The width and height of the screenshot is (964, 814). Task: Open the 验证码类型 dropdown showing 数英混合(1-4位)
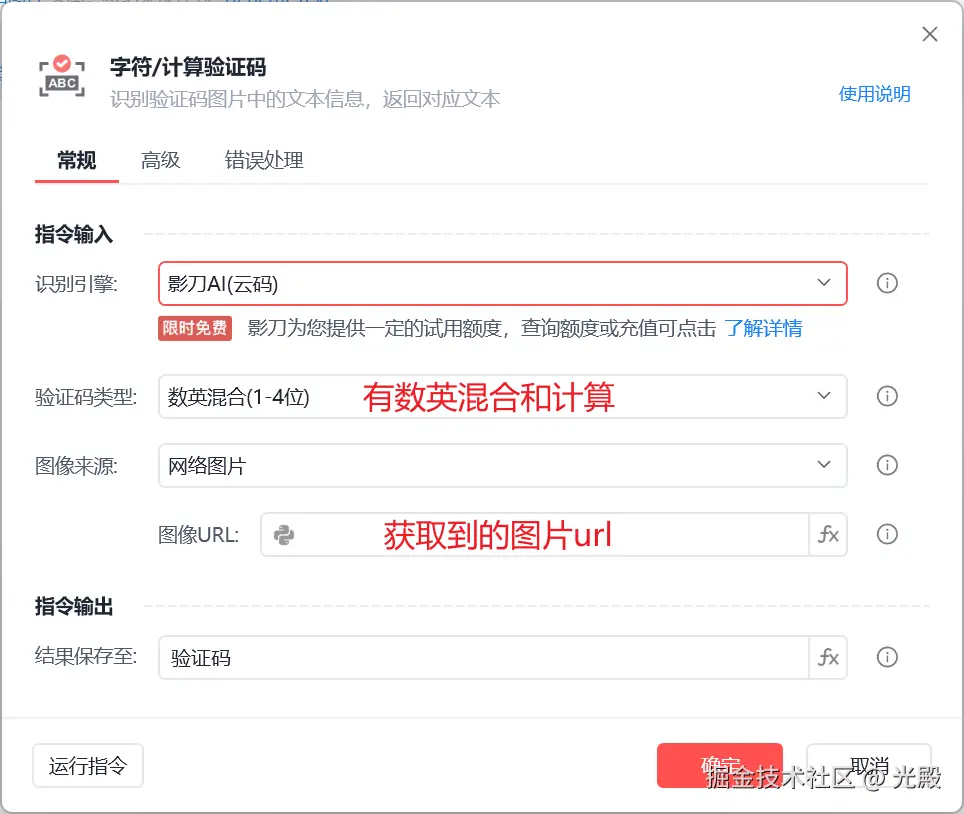(x=502, y=397)
